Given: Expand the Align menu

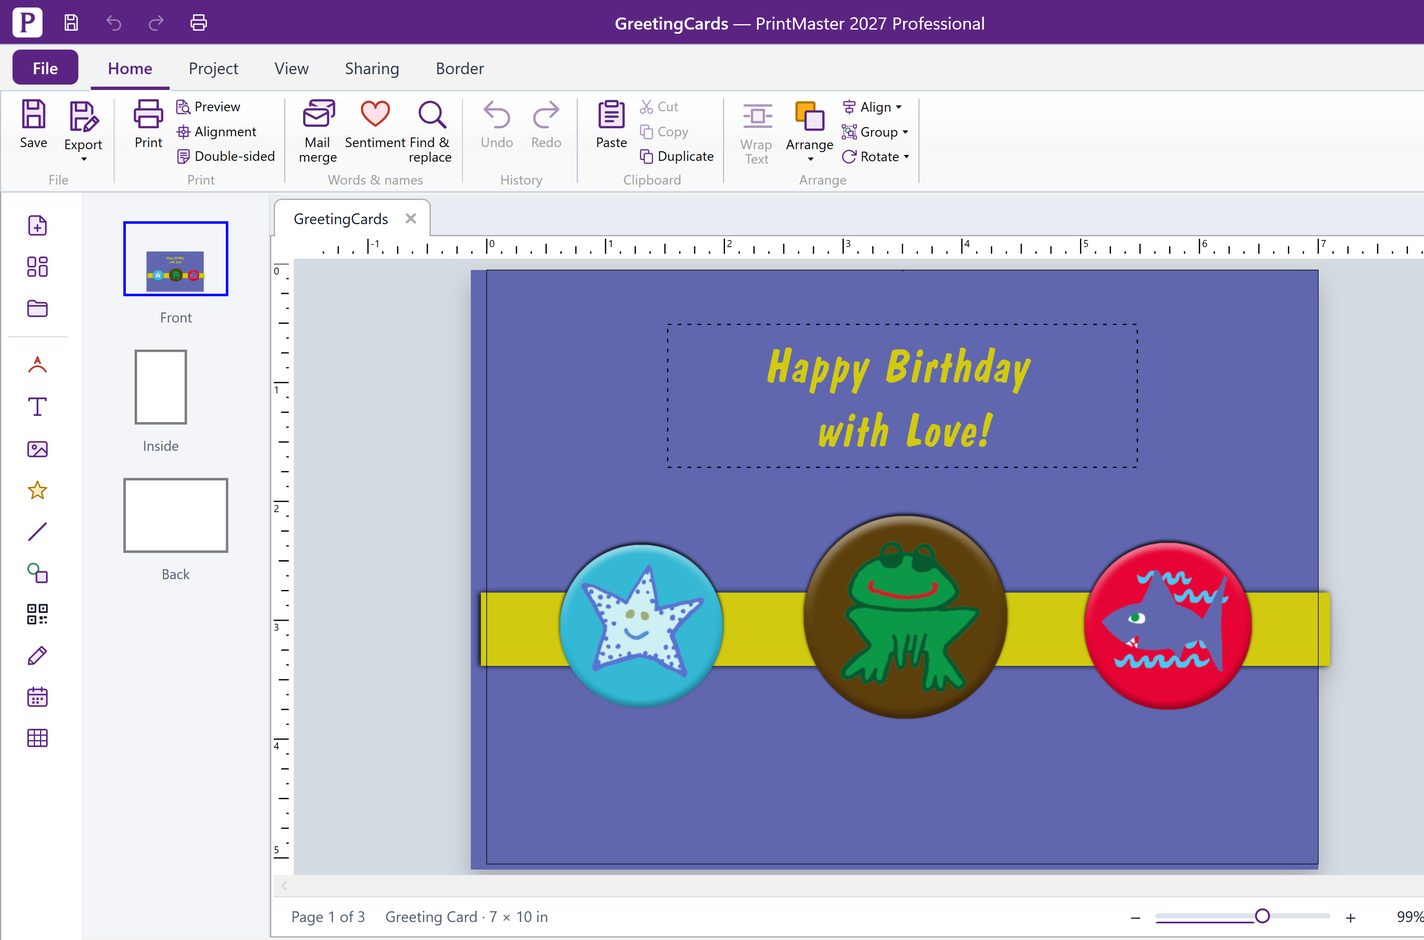Looking at the screenshot, I should (872, 107).
